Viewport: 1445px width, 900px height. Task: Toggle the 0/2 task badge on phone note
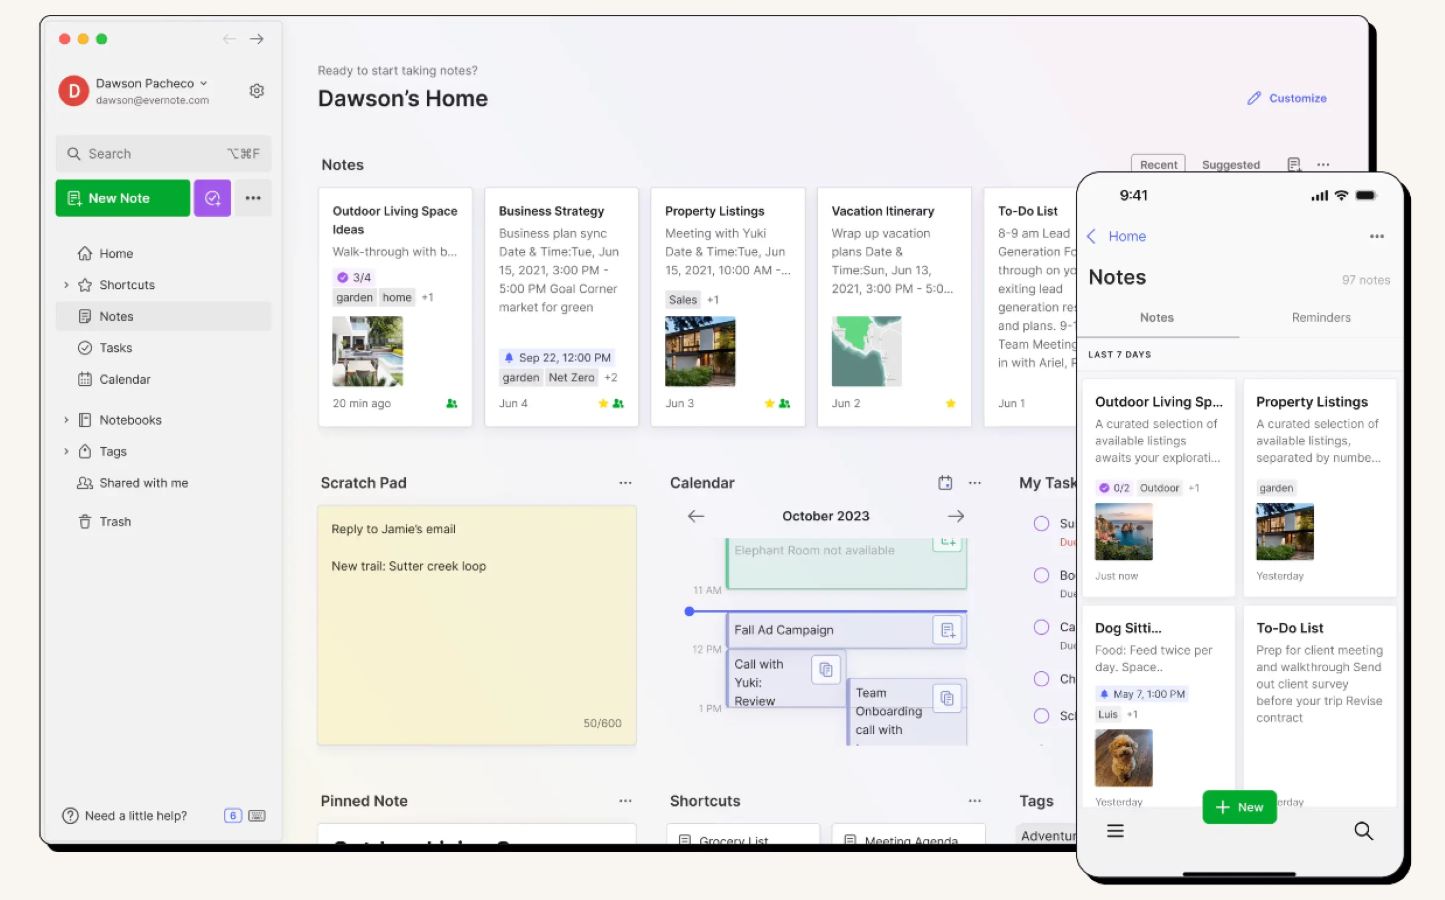pyautogui.click(x=1114, y=488)
